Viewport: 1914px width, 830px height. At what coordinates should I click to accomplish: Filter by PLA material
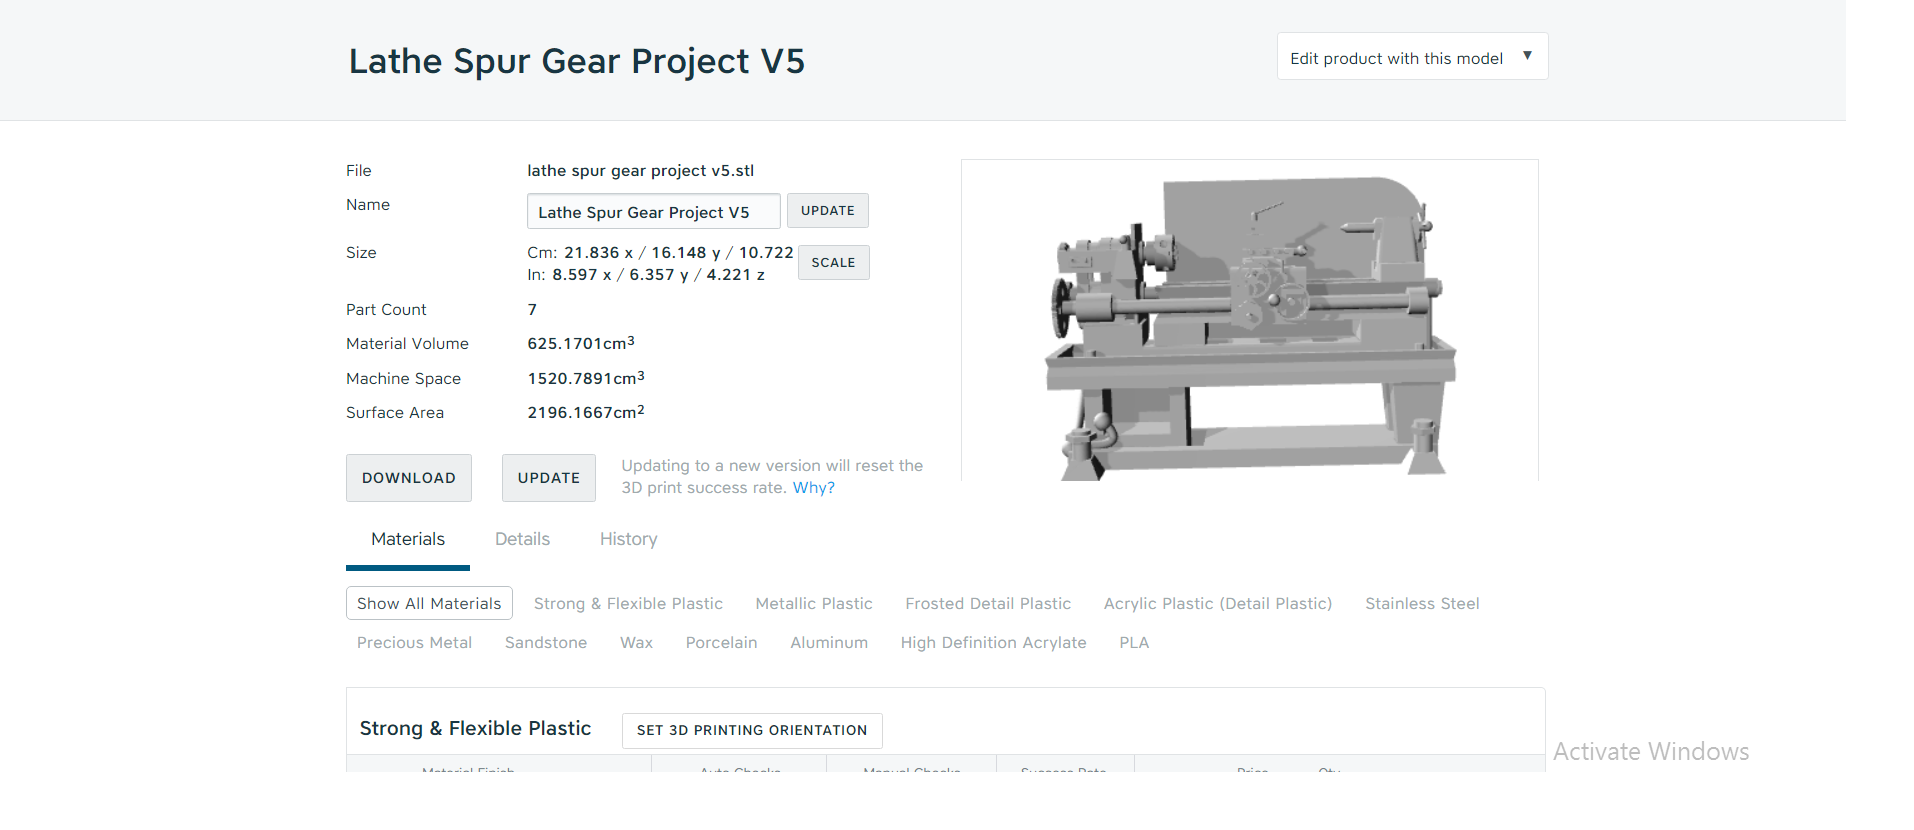click(1134, 643)
